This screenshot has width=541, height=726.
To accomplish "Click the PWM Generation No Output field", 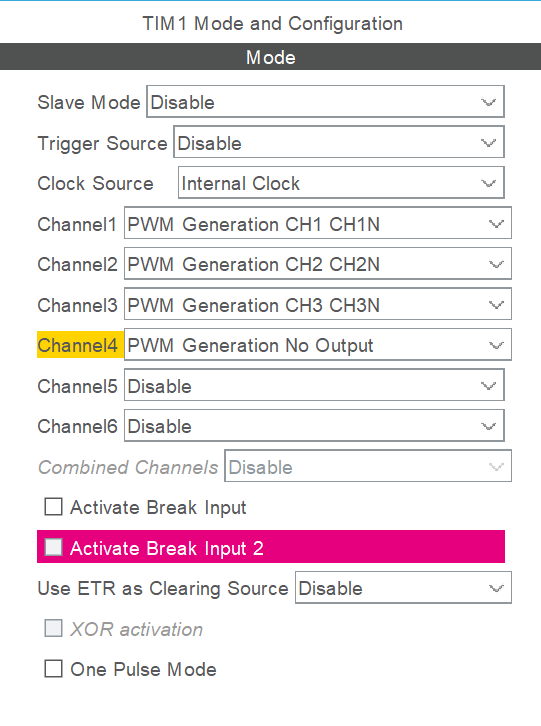I will tap(318, 345).
